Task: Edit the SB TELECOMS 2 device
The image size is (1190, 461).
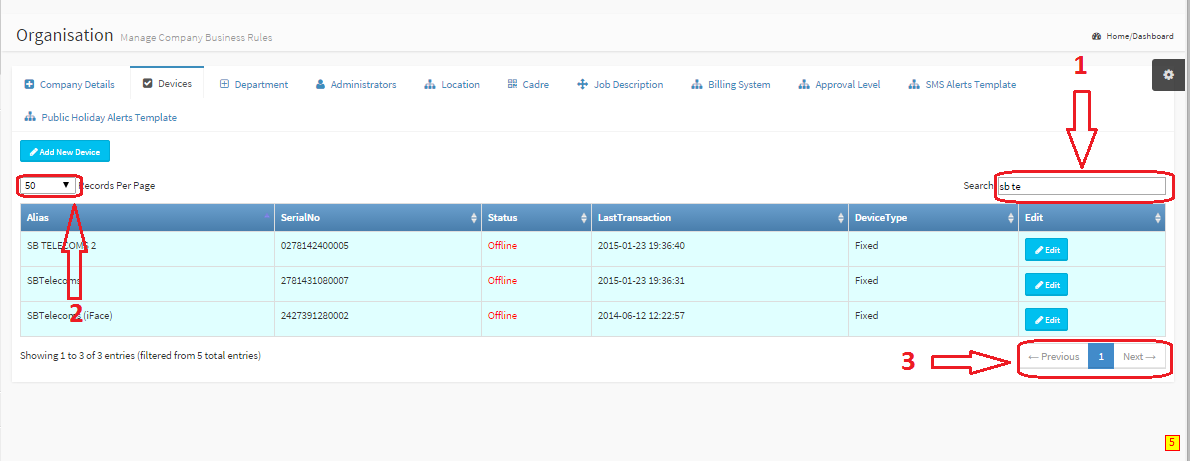Action: [1046, 250]
